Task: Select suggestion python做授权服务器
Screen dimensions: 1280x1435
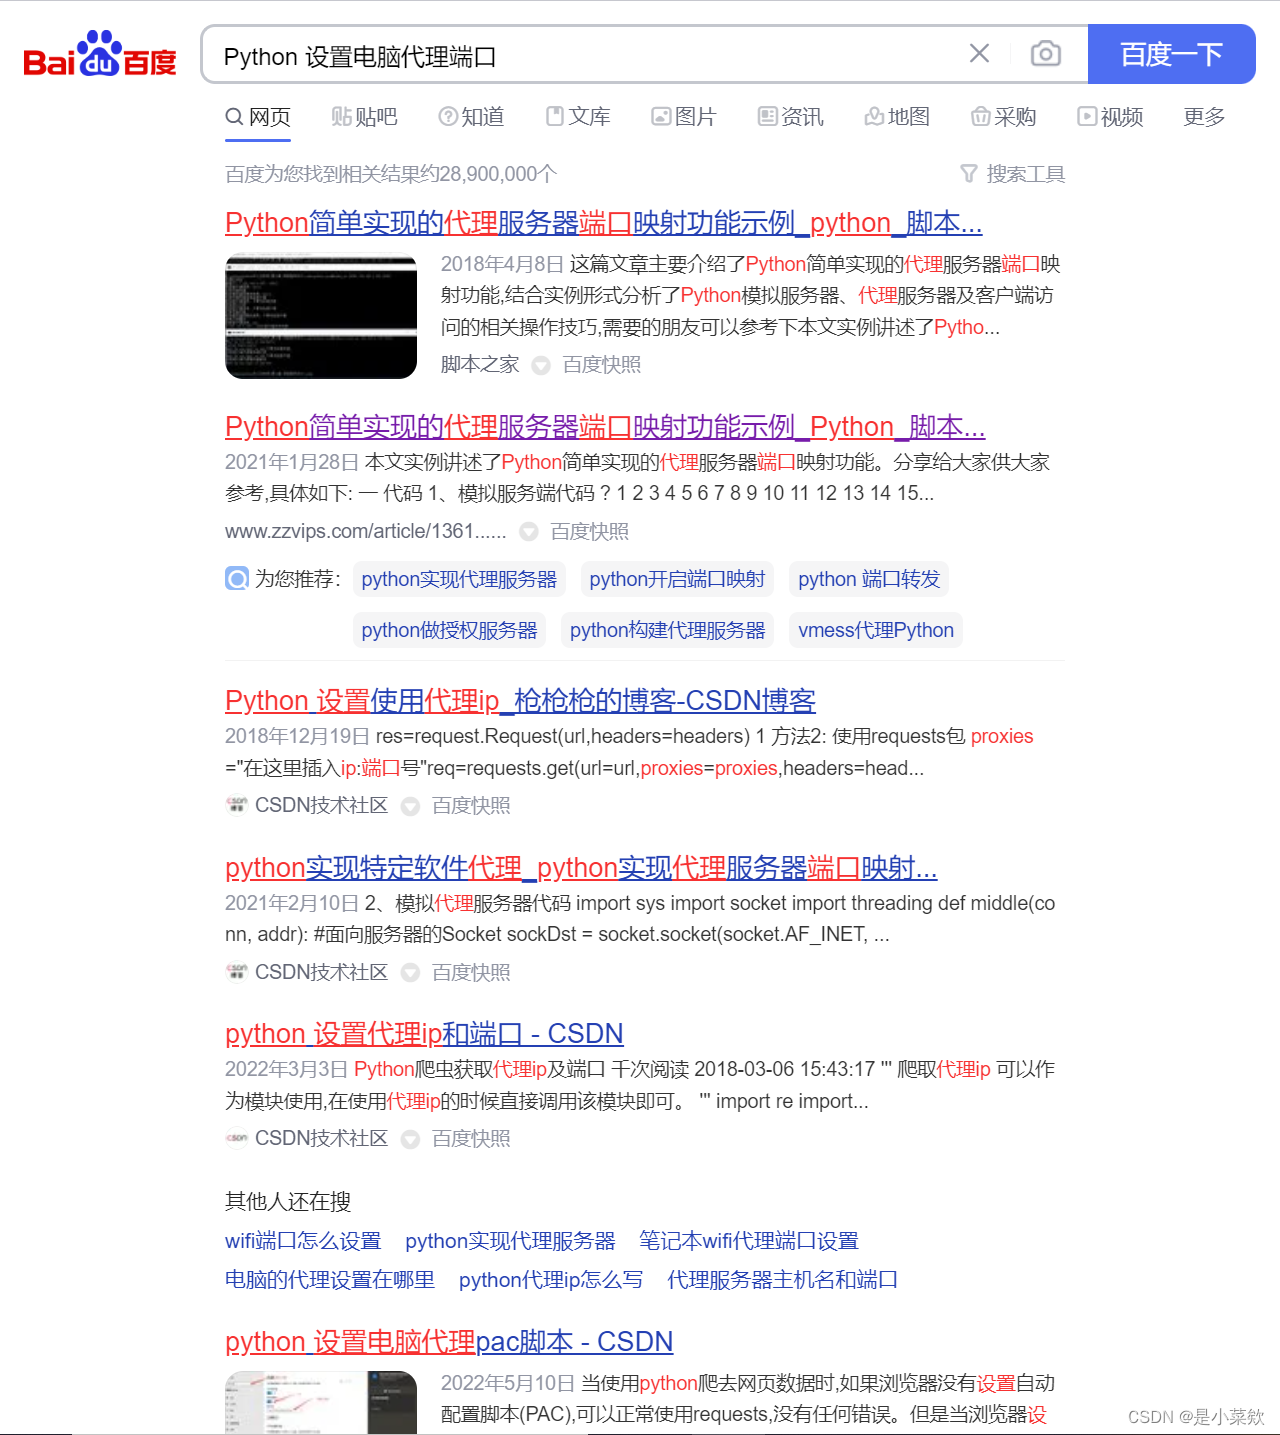Action: coord(449,630)
